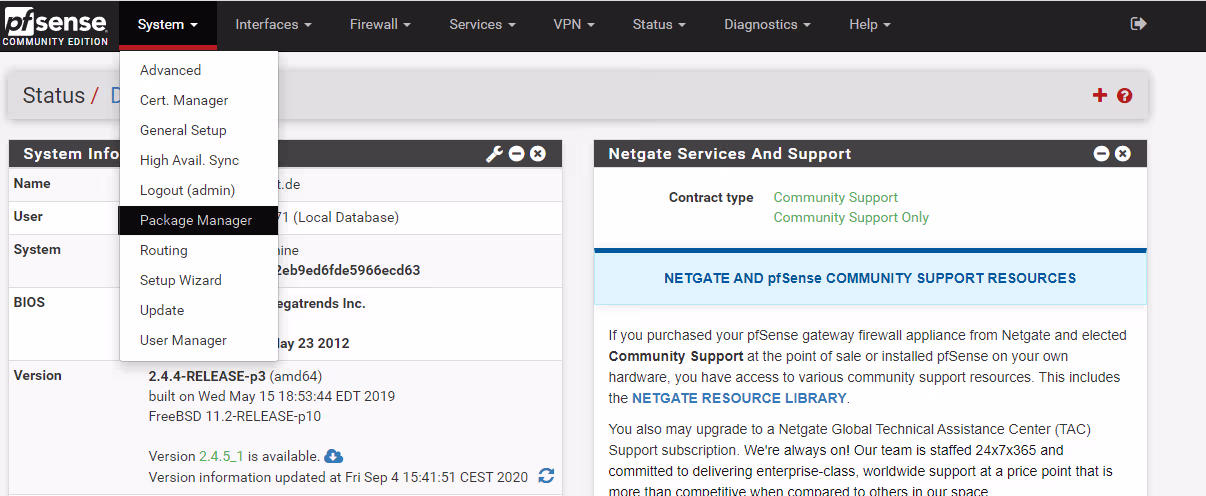Viewport: 1206px width, 496px height.
Task: Close the System Information widget
Action: (x=538, y=154)
